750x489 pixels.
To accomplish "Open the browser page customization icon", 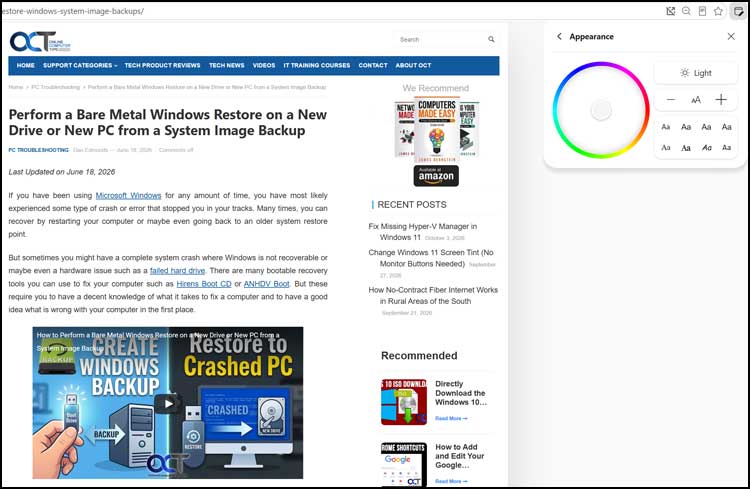I will coord(739,11).
